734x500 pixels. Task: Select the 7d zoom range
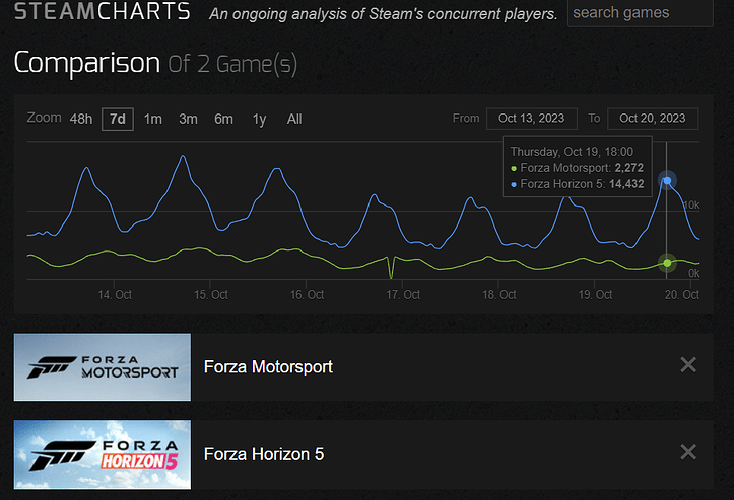click(x=118, y=119)
